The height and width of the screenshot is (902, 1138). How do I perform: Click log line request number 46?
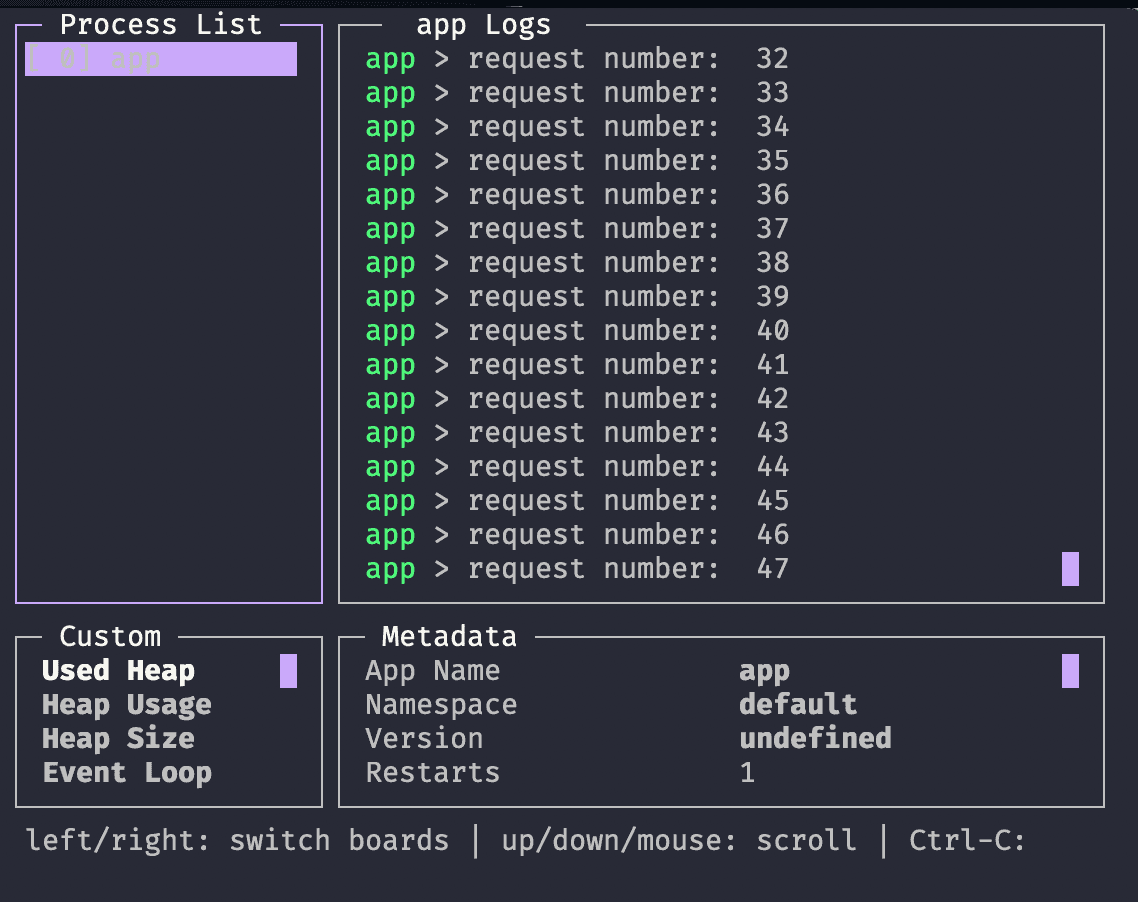pyautogui.click(x=577, y=536)
